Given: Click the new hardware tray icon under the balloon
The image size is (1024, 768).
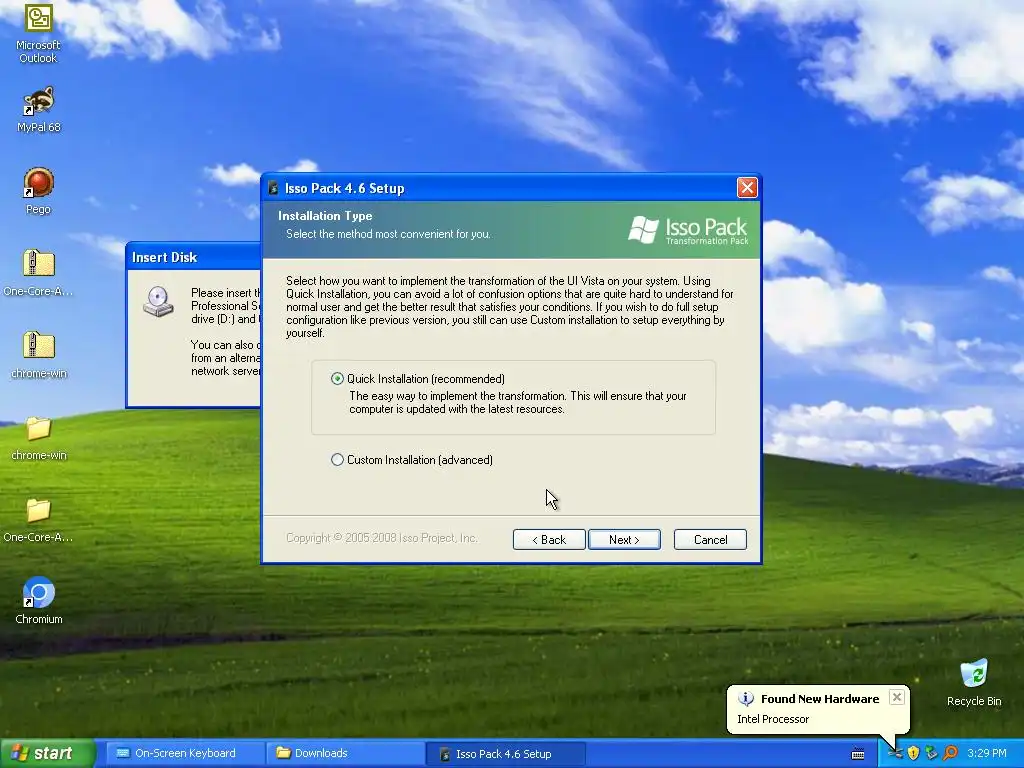Looking at the screenshot, I should [895, 754].
